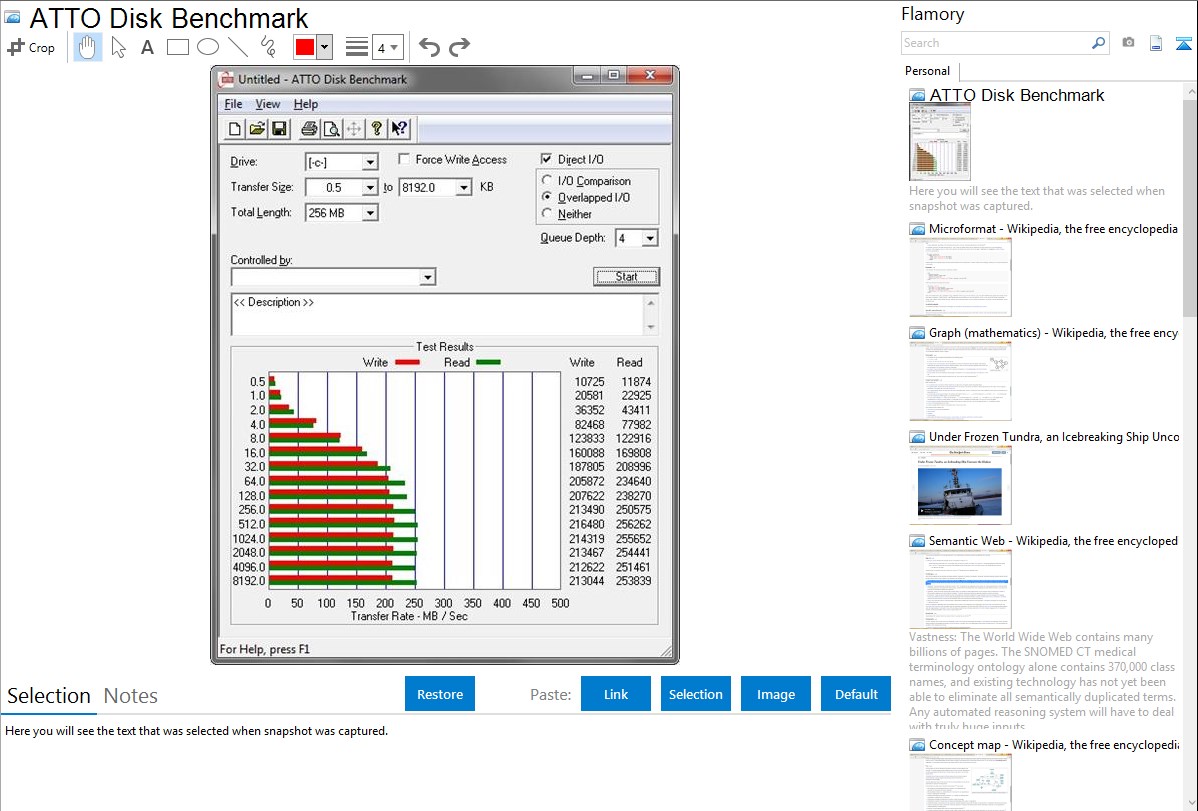This screenshot has width=1198, height=811.
Task: Click the Start benchmark button
Action: click(627, 277)
